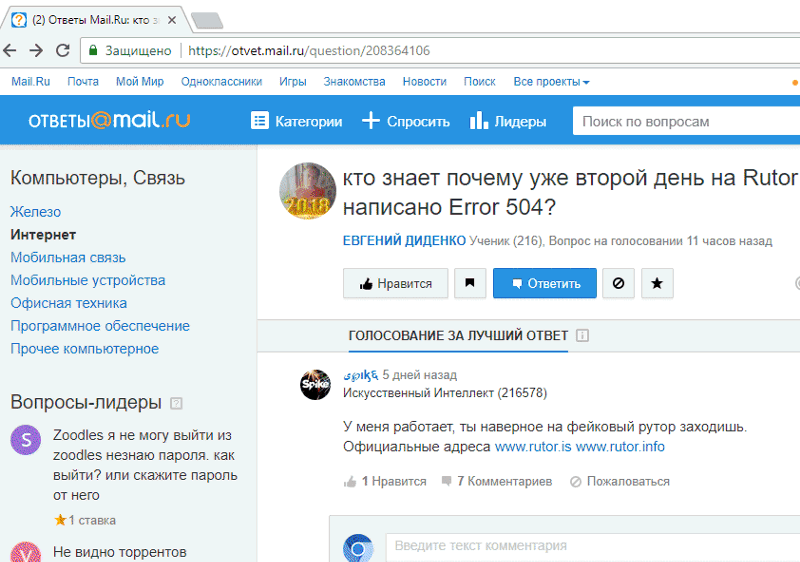The image size is (800, 562).
Task: Open Офисная техника category
Action: tap(68, 303)
